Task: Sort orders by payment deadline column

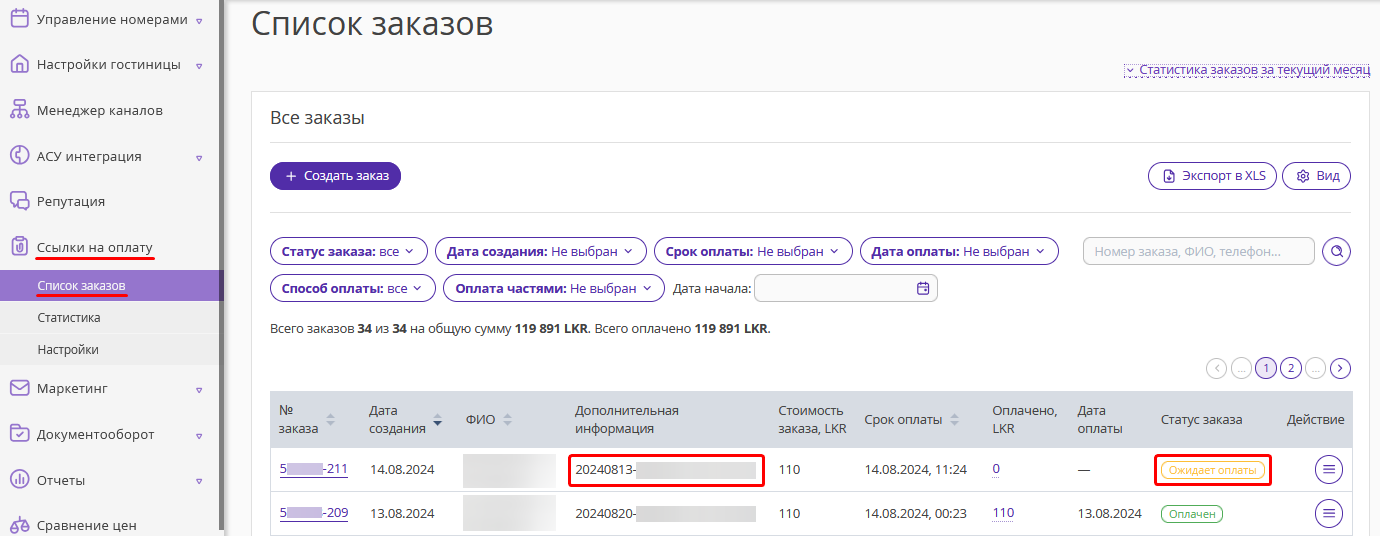Action: 954,420
